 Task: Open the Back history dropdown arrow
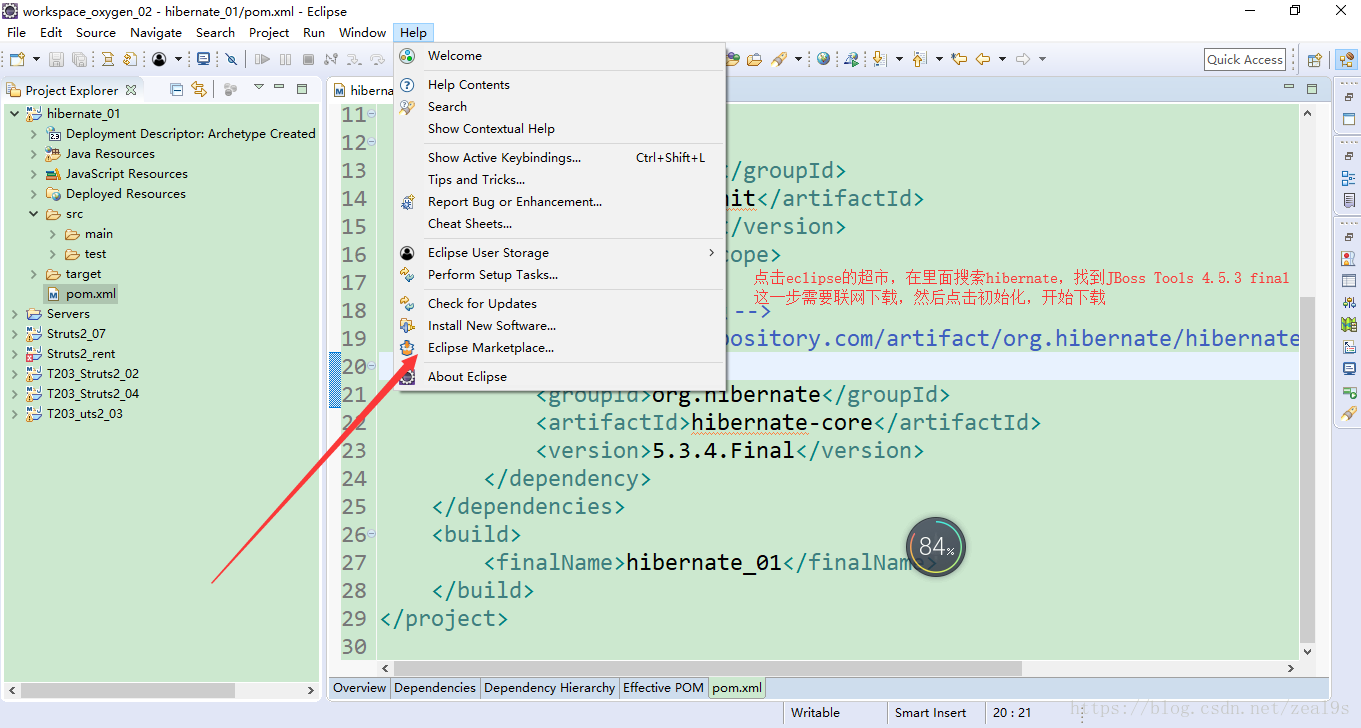coord(1002,59)
